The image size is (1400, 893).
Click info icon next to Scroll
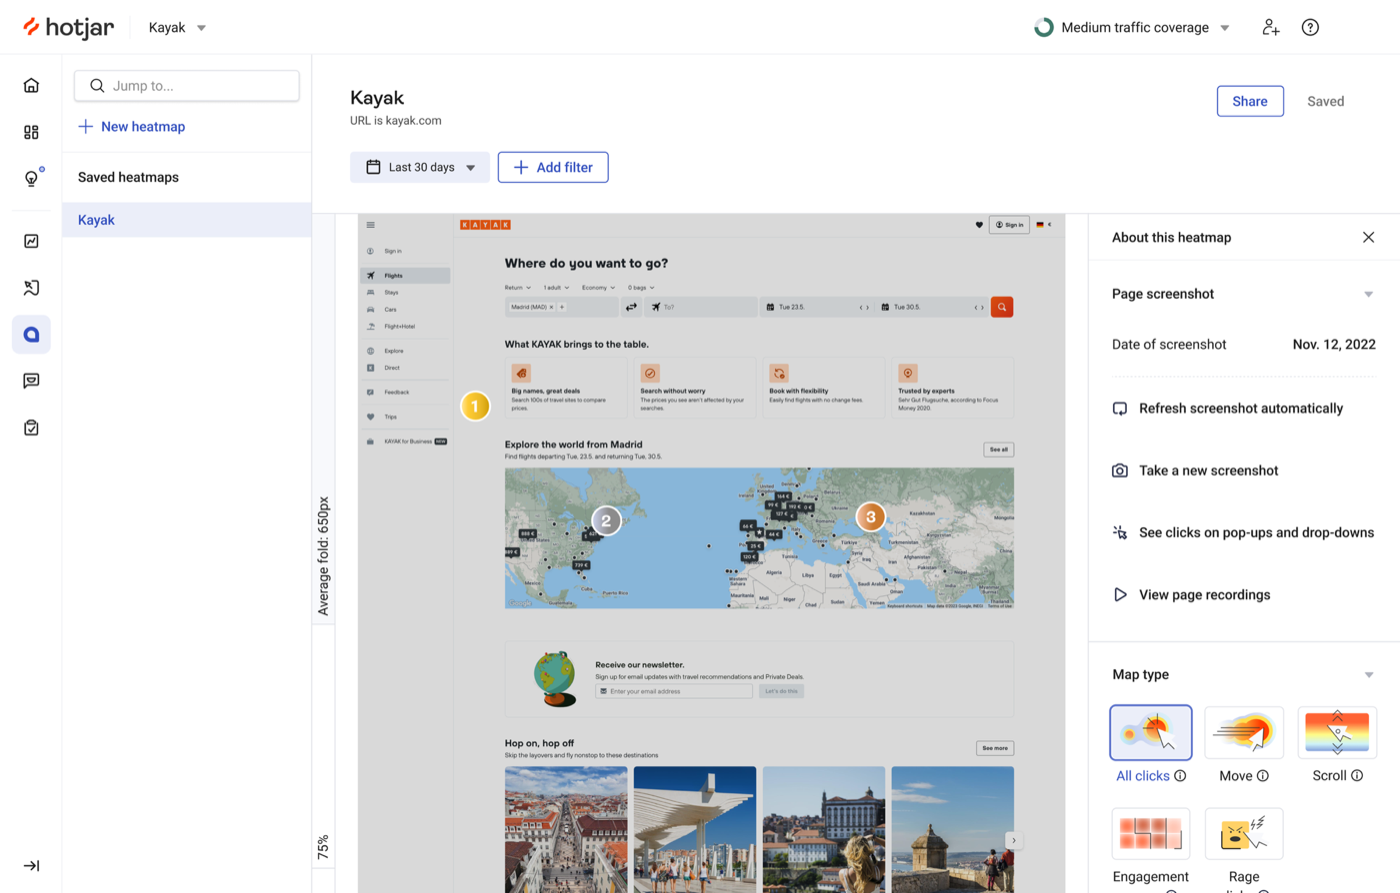pyautogui.click(x=1357, y=776)
